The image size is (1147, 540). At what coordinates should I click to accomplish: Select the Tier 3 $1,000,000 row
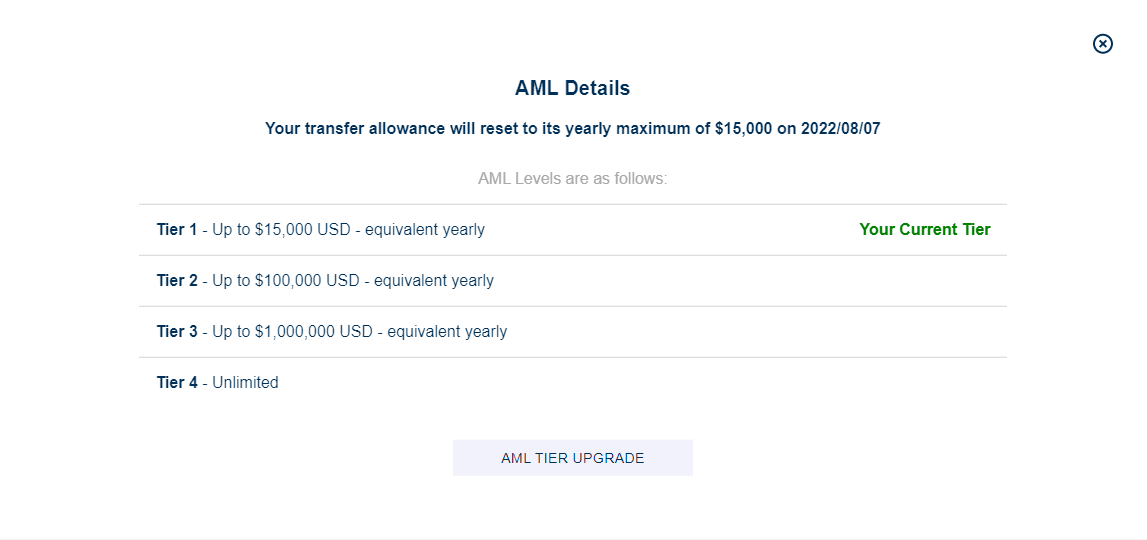(573, 332)
